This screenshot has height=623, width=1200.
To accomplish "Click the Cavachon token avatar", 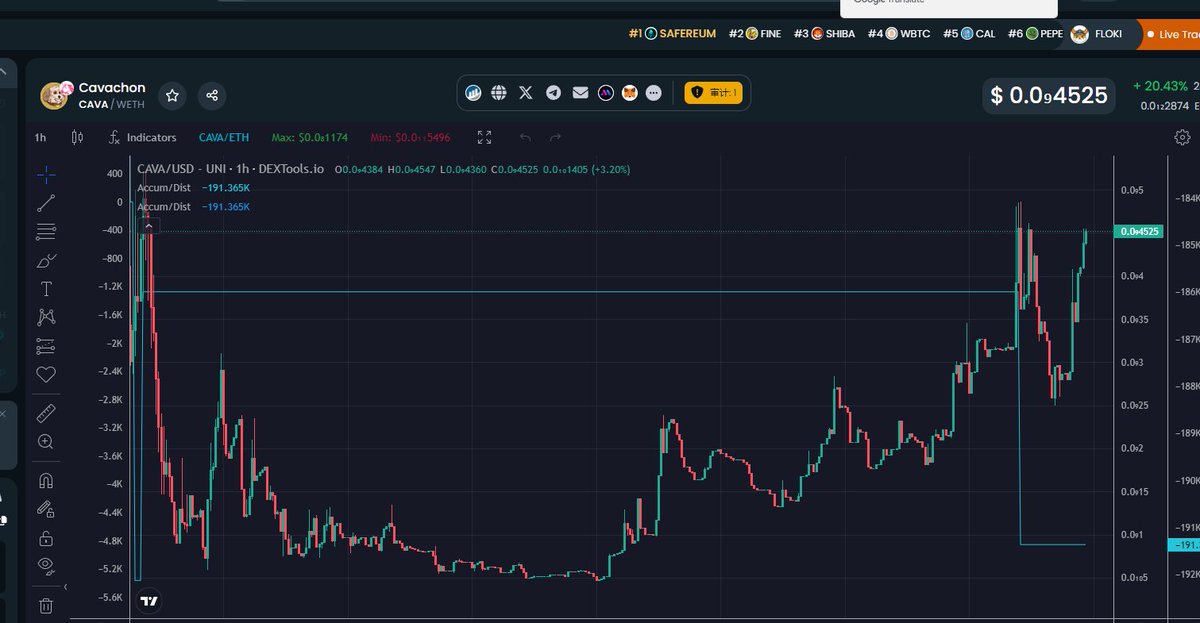I will pyautogui.click(x=55, y=95).
